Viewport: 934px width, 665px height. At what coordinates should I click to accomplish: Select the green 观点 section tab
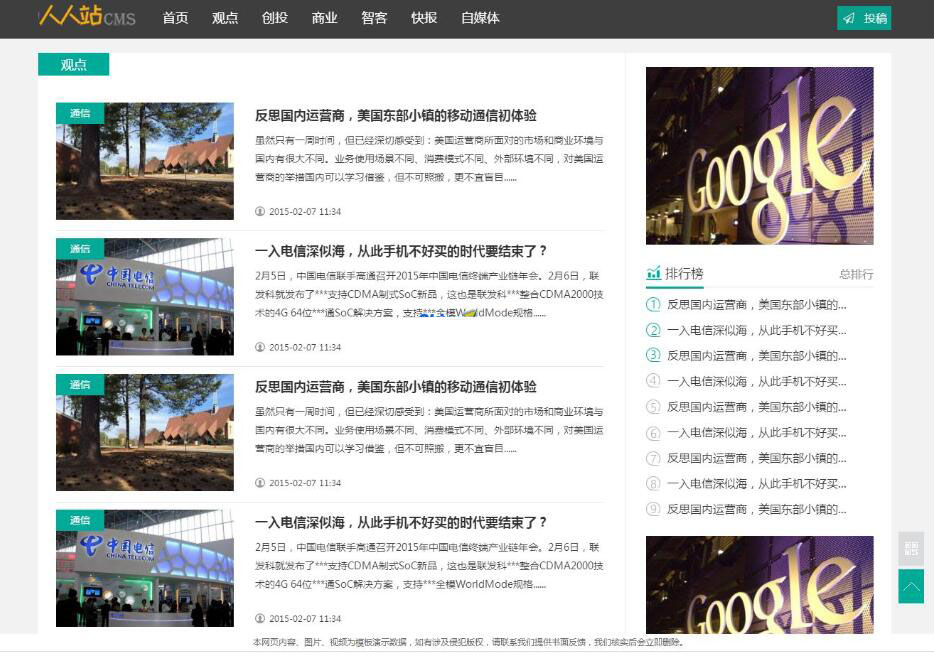pos(73,64)
